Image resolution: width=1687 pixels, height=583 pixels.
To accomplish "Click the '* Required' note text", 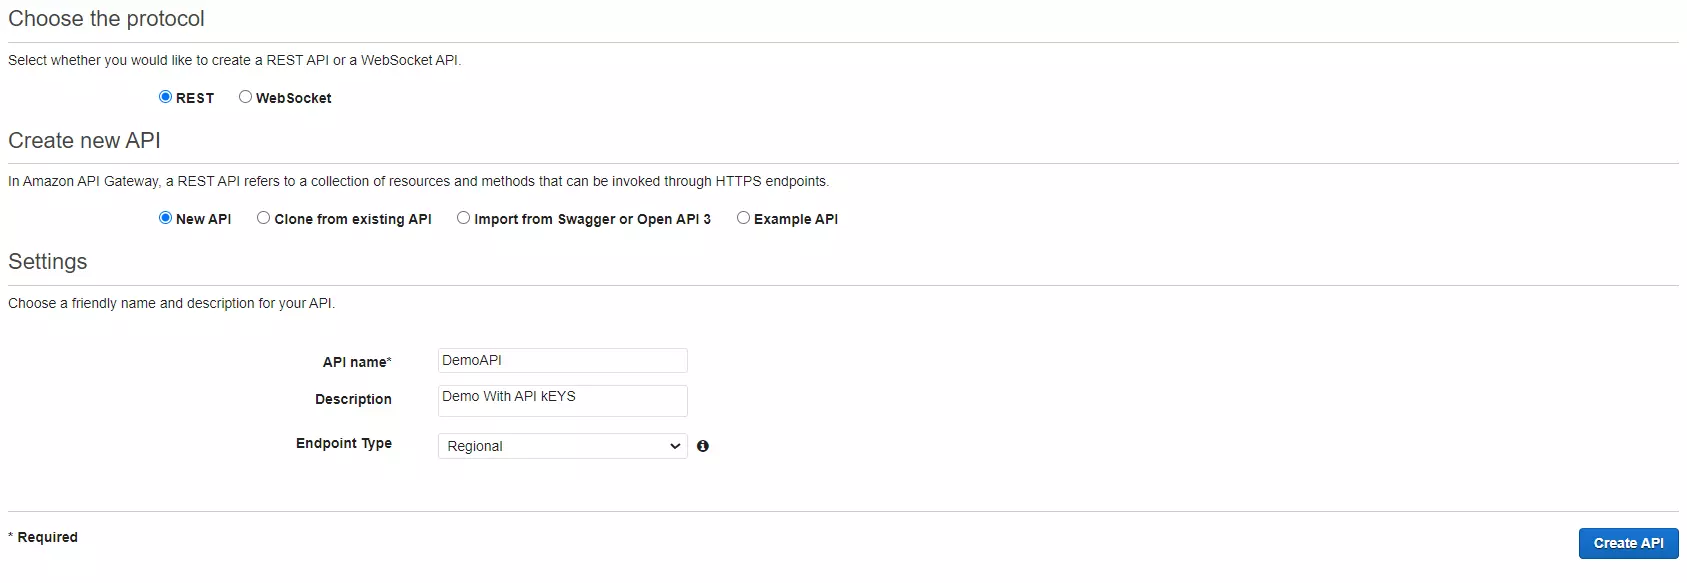I will click(43, 537).
